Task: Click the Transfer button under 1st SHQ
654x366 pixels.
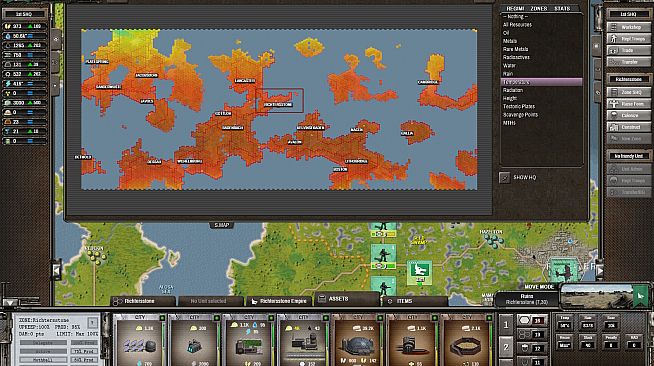Action: tap(629, 62)
